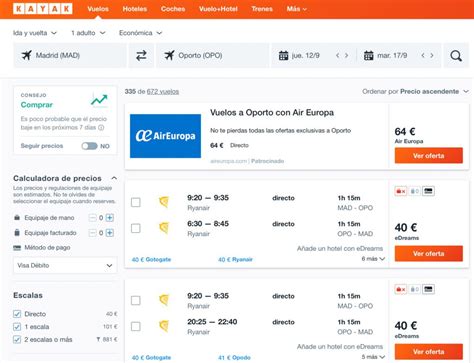Viewport: 474px width, 363px height.
Task: Switch to Coches tab
Action: coord(173,9)
